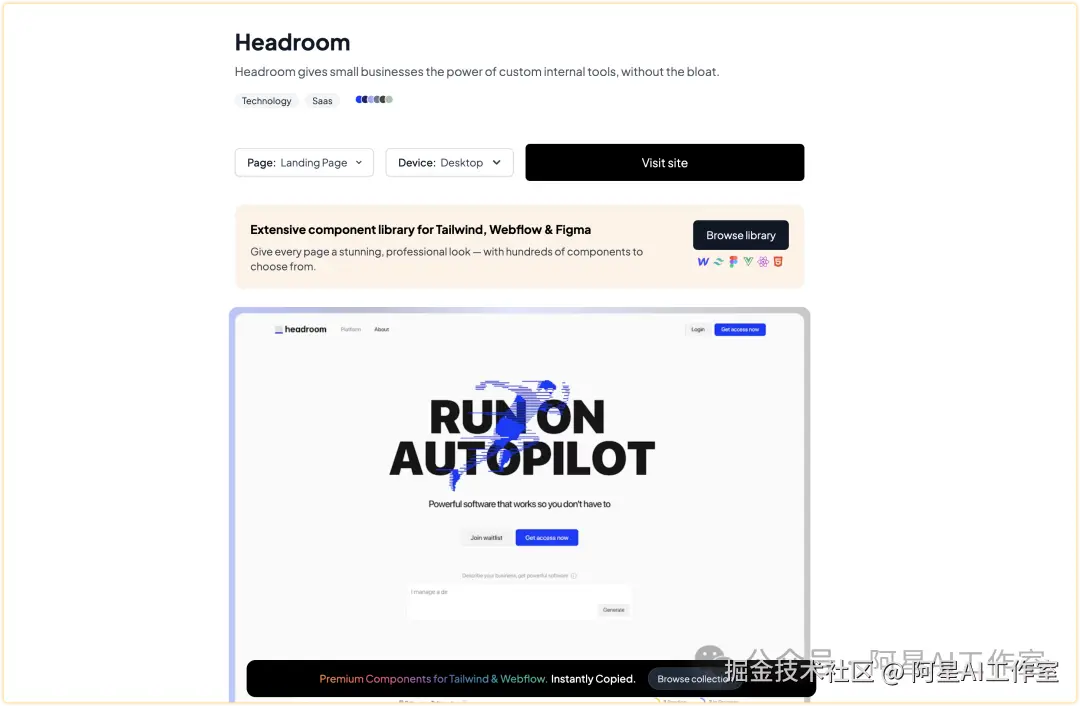Click the last gray color dot in the palette
Image resolution: width=1080 pixels, height=706 pixels.
389,99
